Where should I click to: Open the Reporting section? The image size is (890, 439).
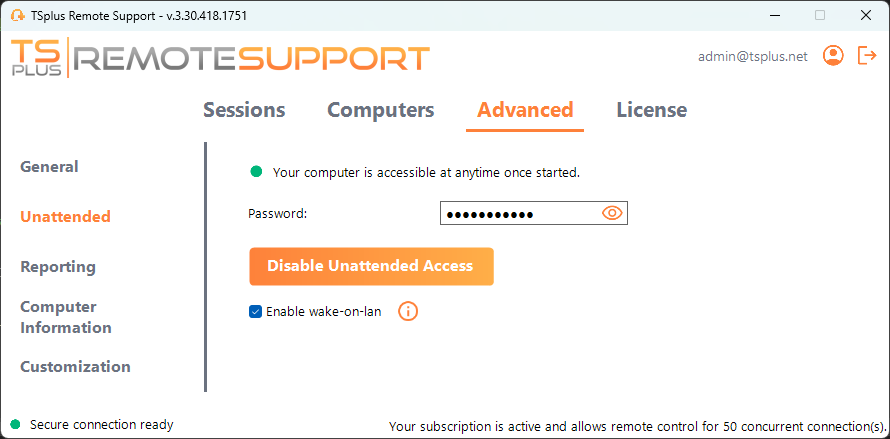[x=58, y=267]
